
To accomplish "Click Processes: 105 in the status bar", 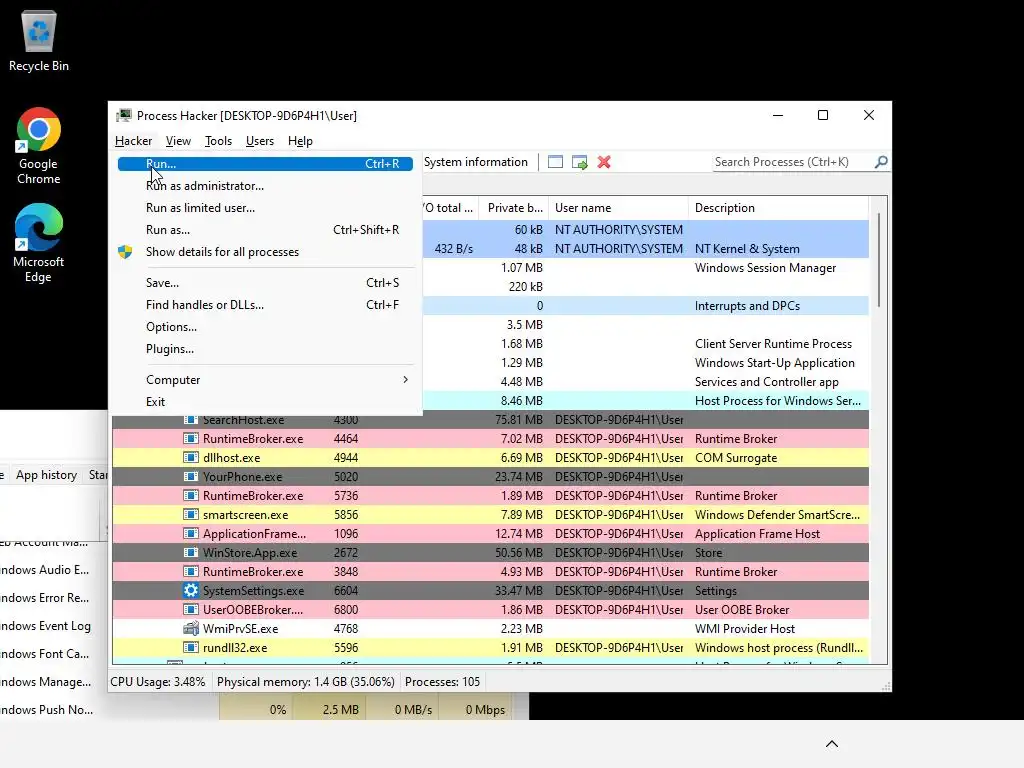I will tap(442, 682).
